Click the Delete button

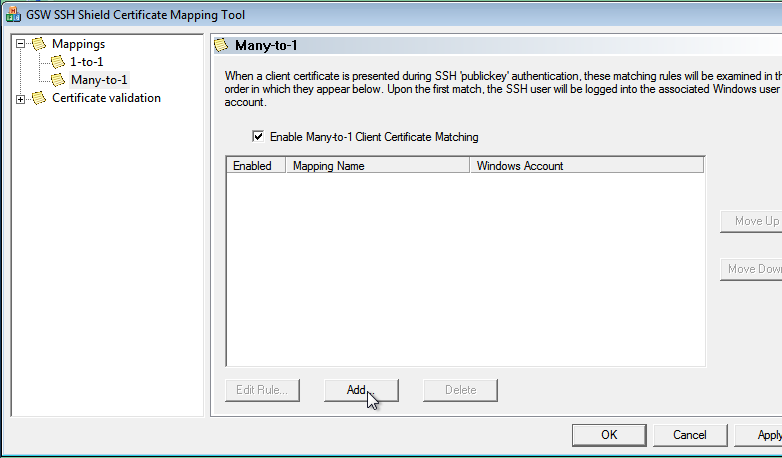pos(460,390)
